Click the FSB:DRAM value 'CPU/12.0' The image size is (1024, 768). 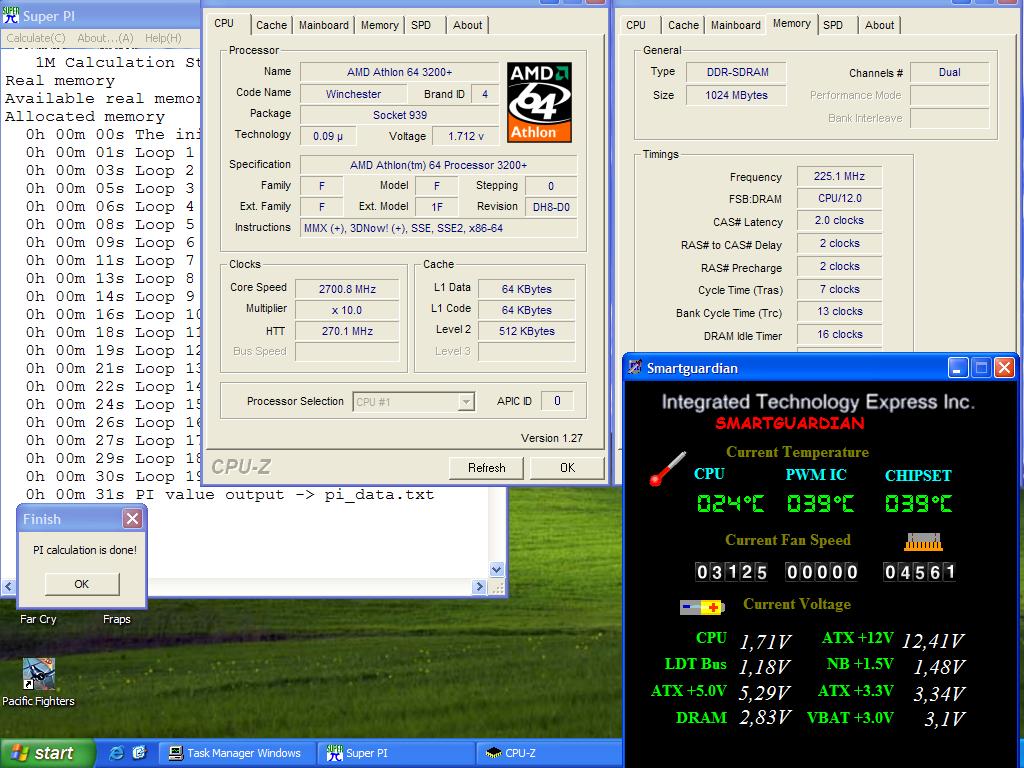coord(839,198)
